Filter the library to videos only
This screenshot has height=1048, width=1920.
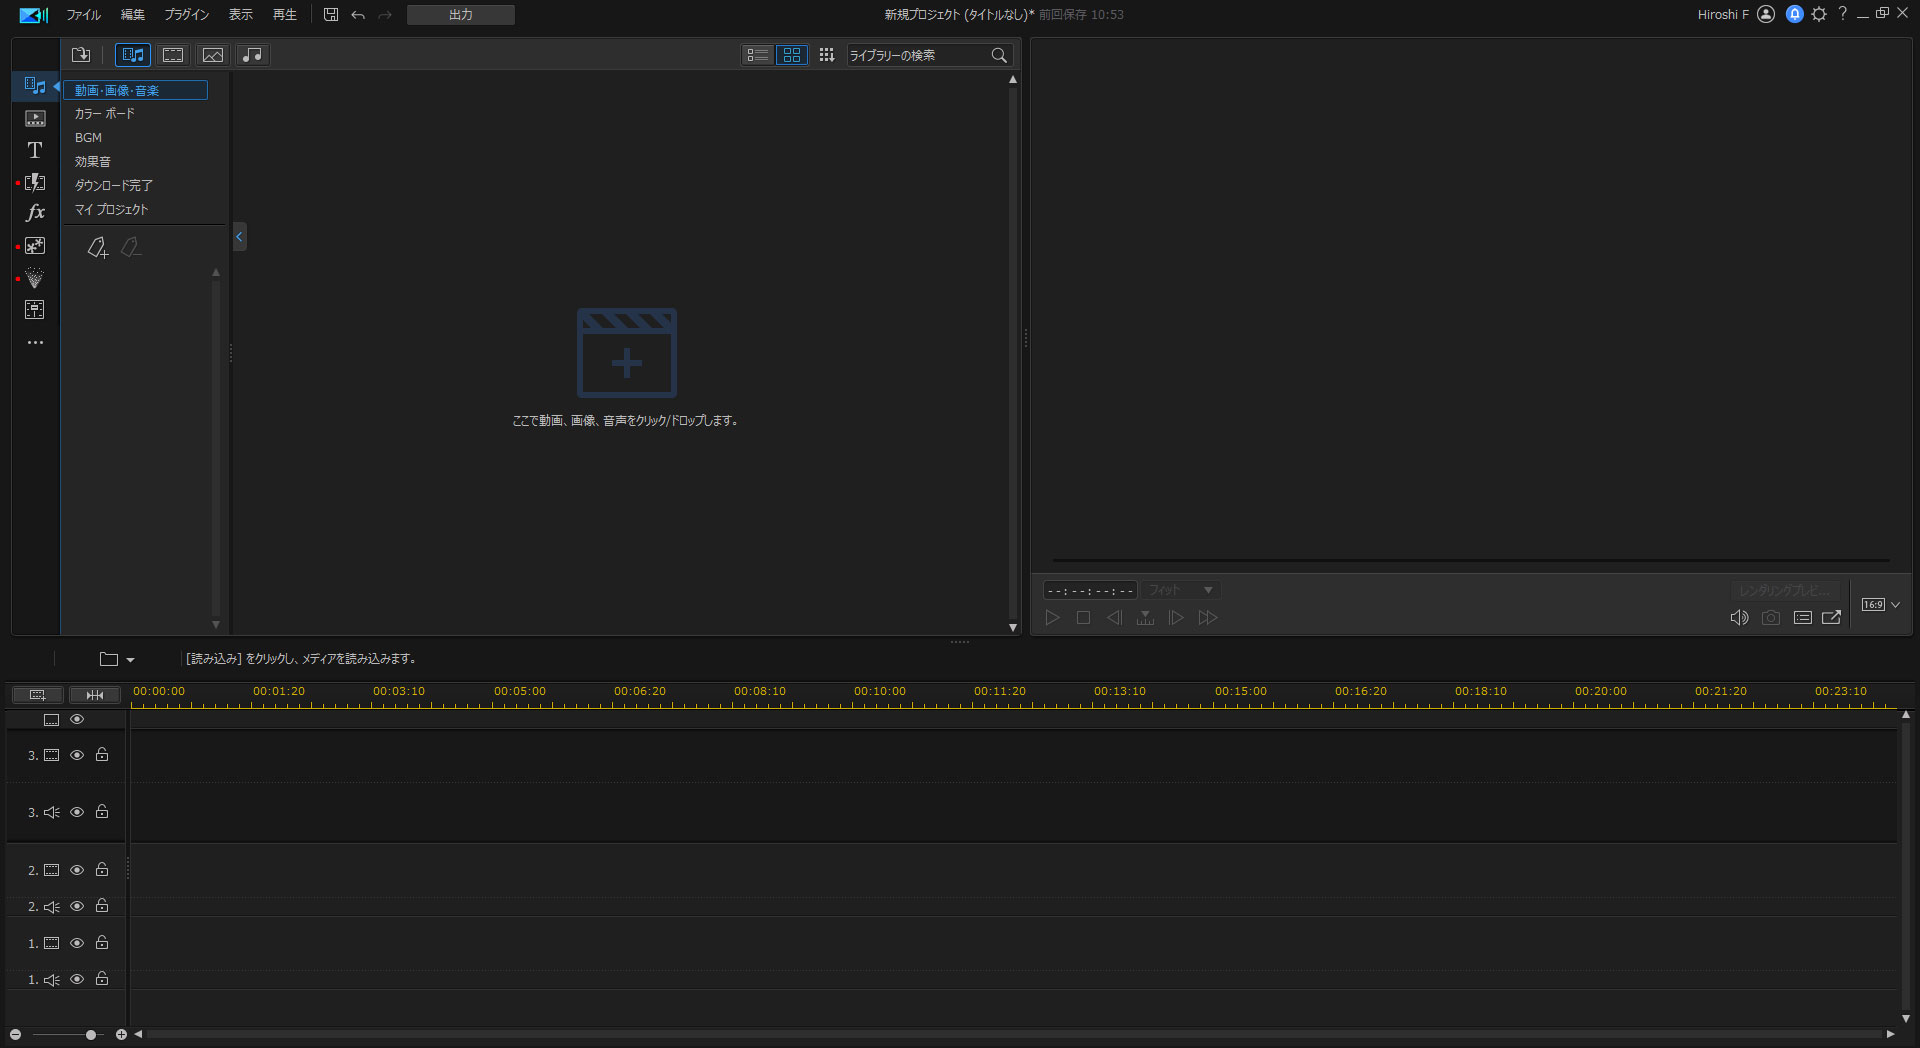pos(173,55)
